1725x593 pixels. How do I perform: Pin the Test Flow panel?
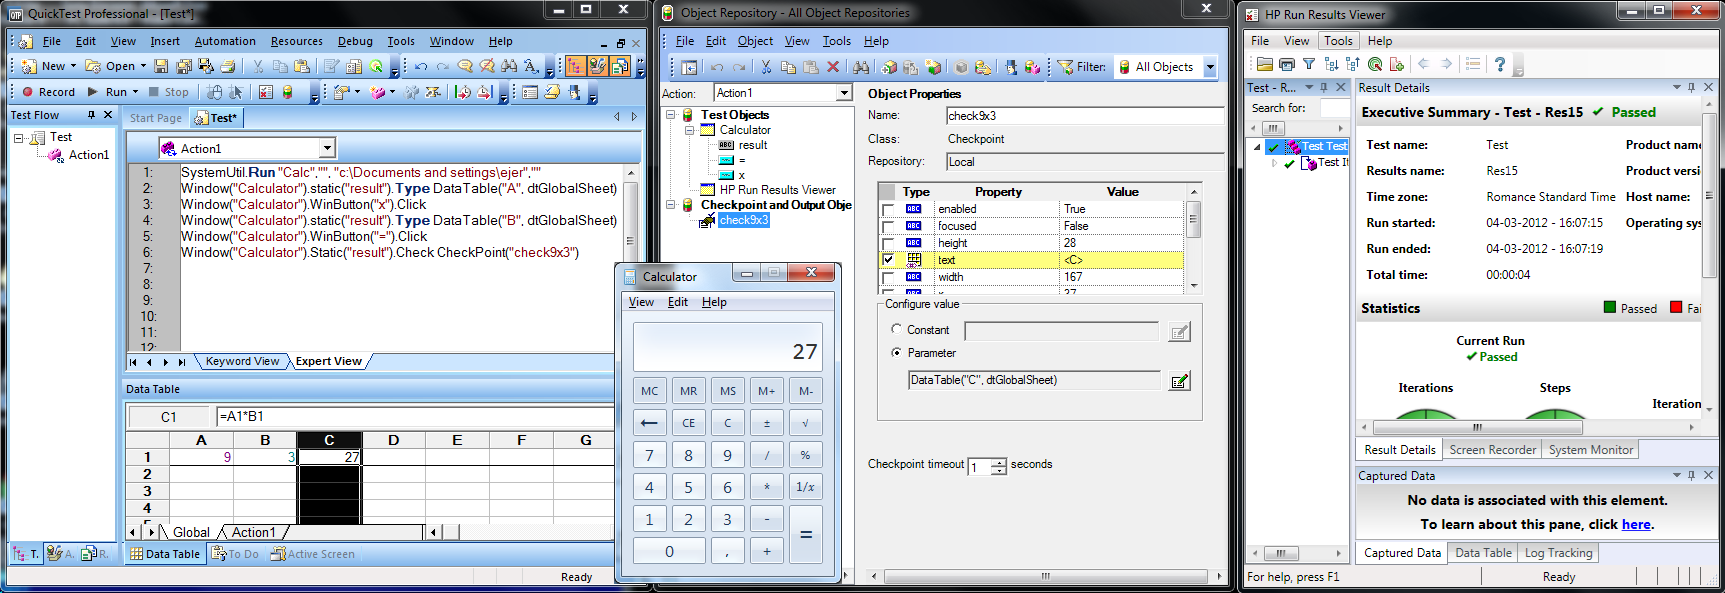[91, 115]
